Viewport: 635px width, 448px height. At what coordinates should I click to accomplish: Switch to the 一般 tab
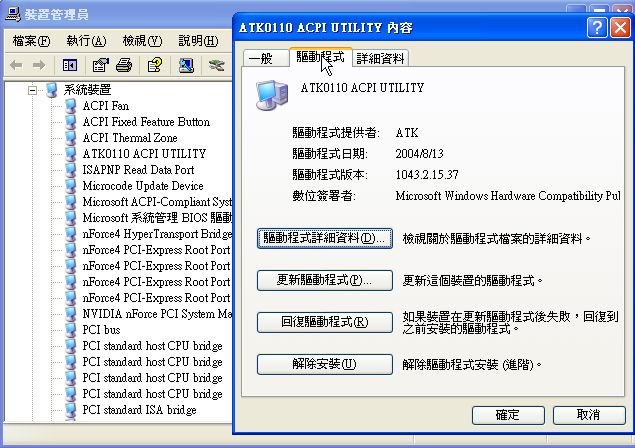pyautogui.click(x=266, y=58)
